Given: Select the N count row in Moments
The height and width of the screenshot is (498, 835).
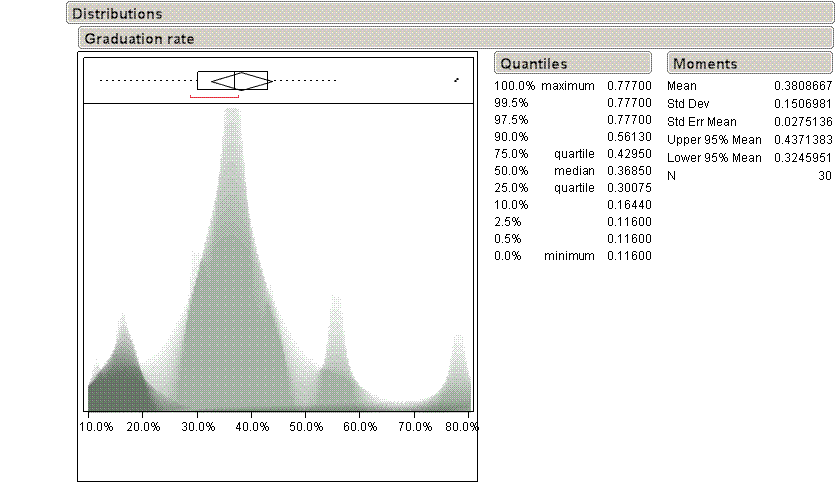Looking at the screenshot, I should [750, 176].
